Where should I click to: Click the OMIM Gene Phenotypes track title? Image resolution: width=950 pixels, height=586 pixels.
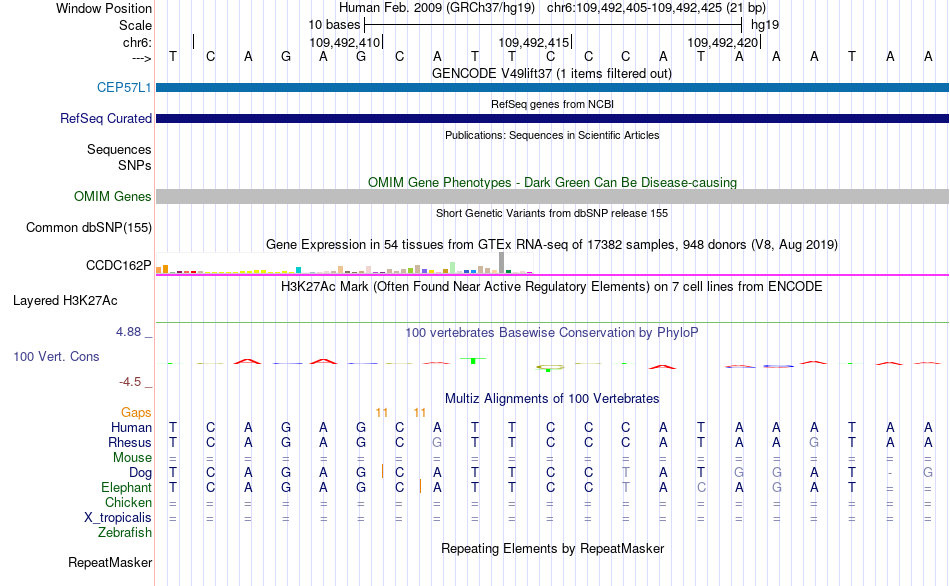coord(552,182)
